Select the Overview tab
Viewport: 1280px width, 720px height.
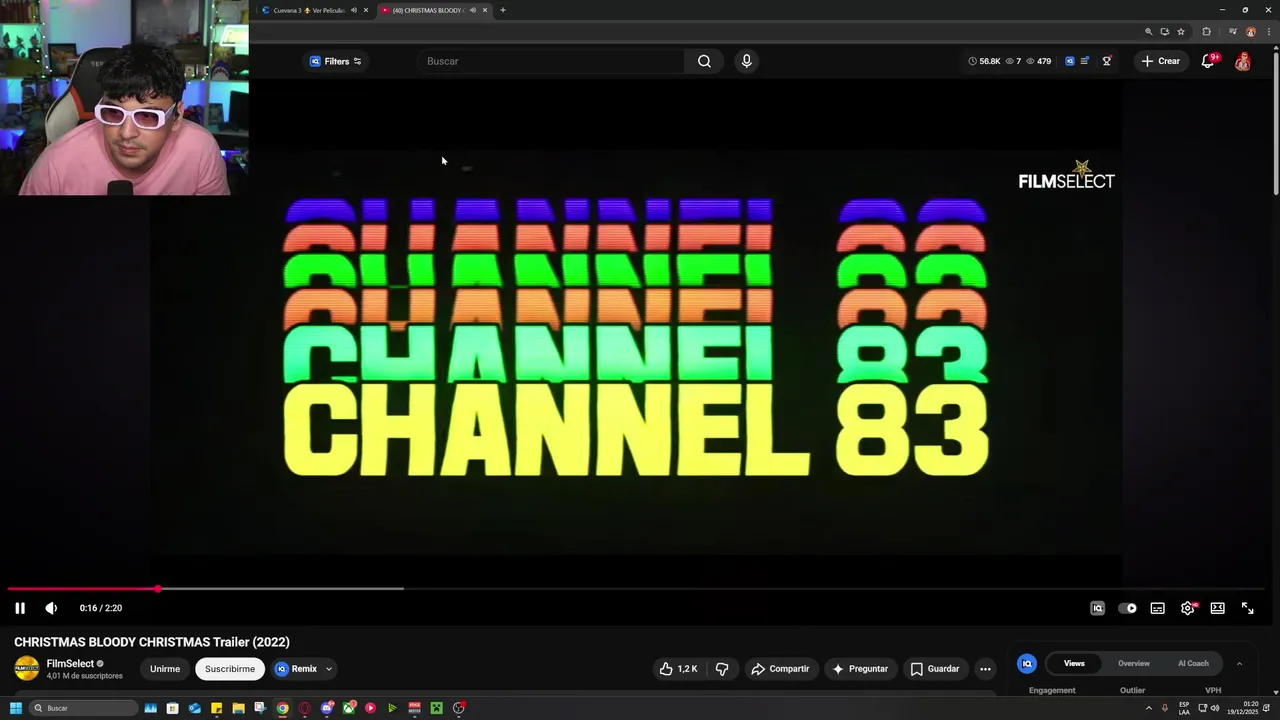pos(1134,663)
